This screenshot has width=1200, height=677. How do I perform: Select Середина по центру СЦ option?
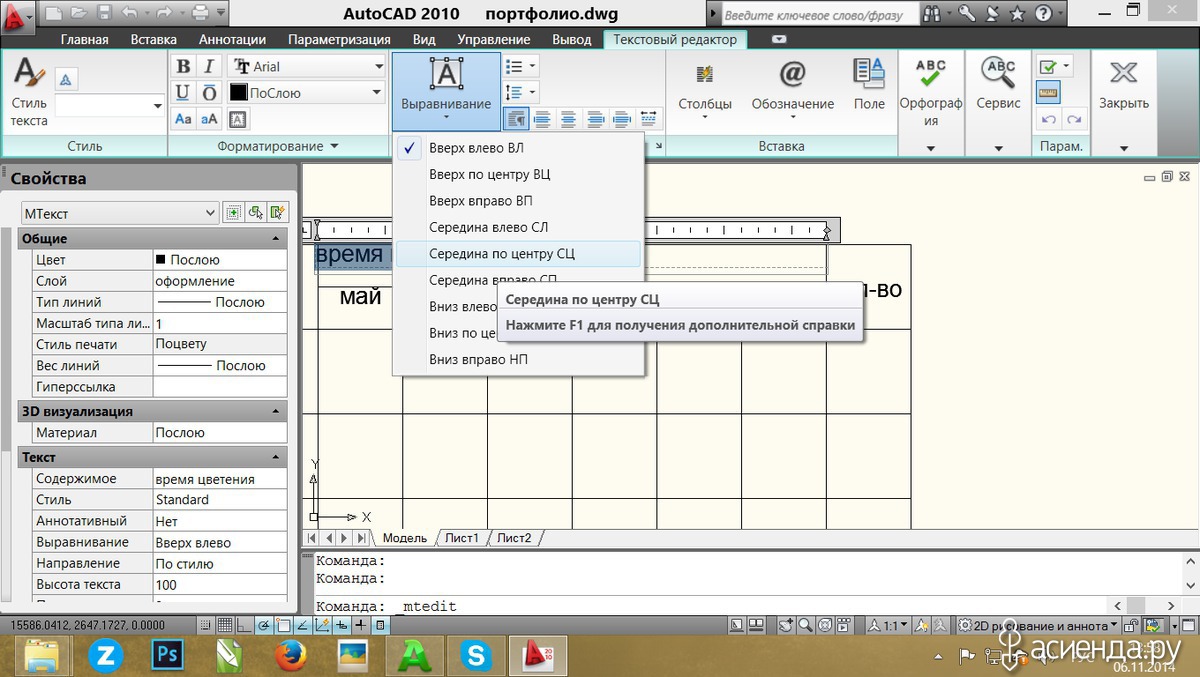(518, 254)
